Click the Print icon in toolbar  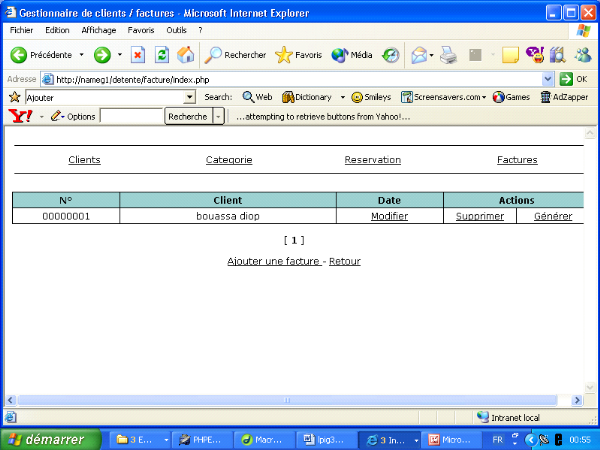tap(449, 54)
